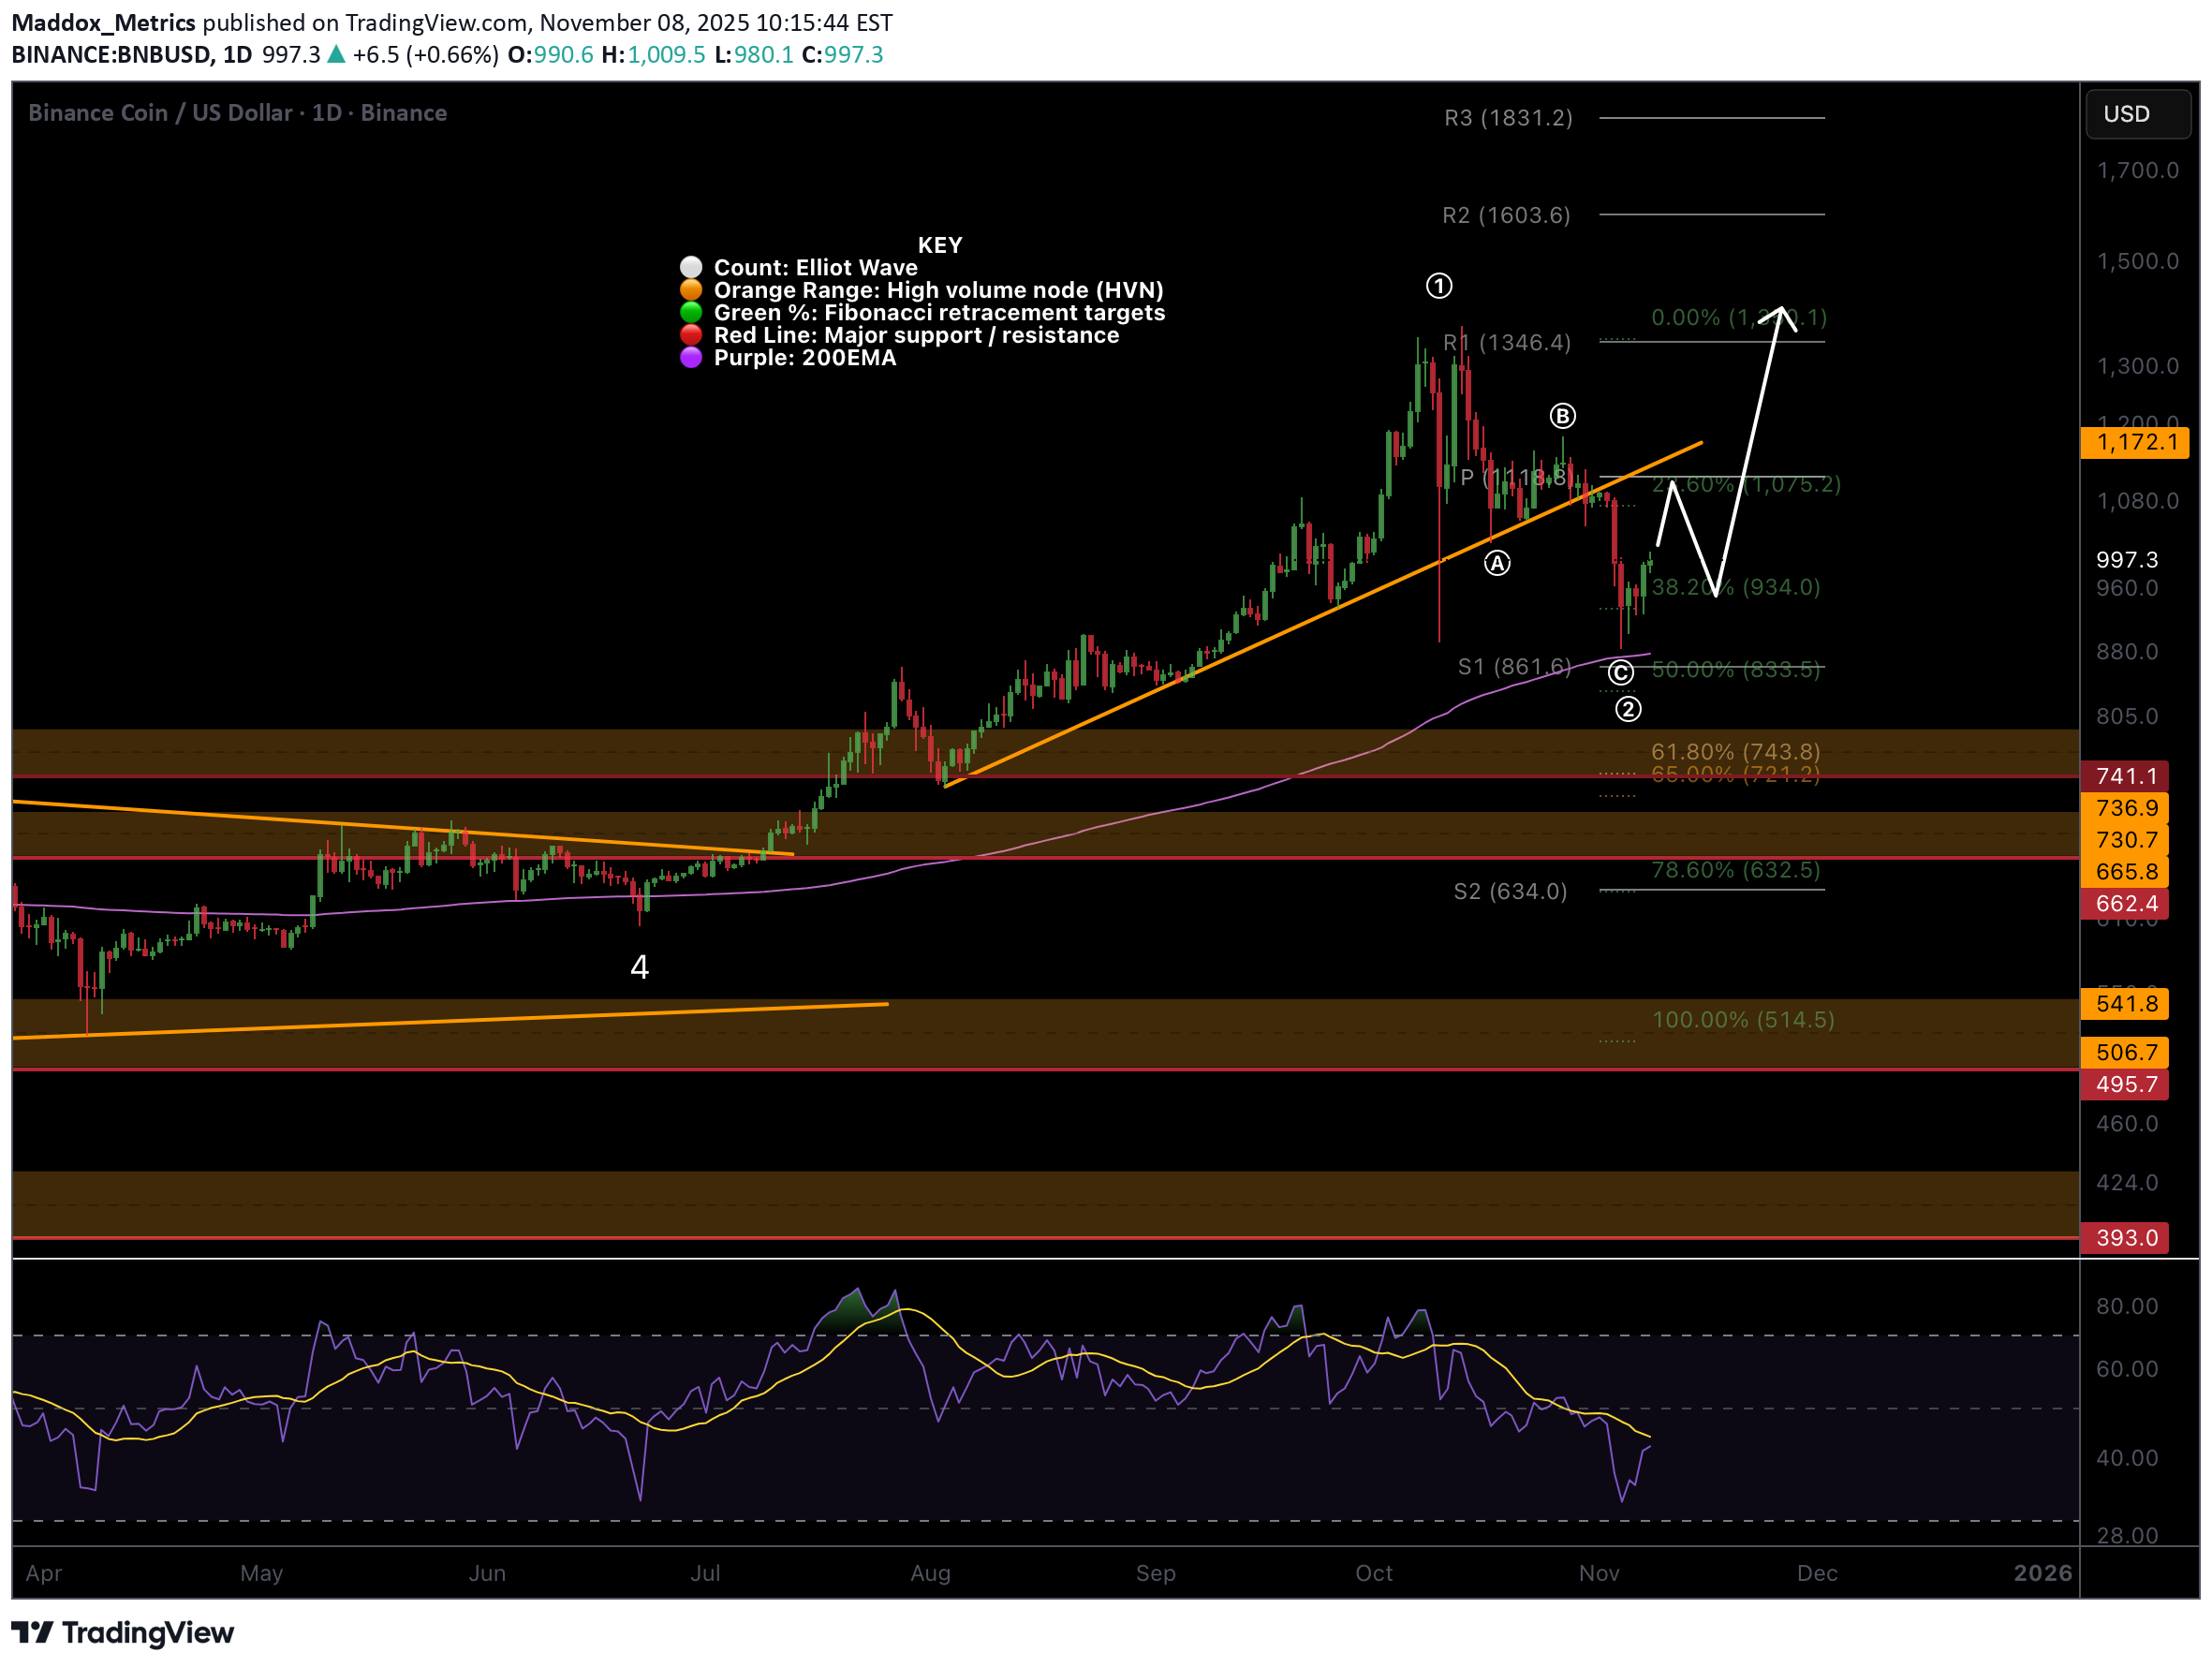Click the wave 4 number label
This screenshot has width=2212, height=1667.
(x=639, y=966)
